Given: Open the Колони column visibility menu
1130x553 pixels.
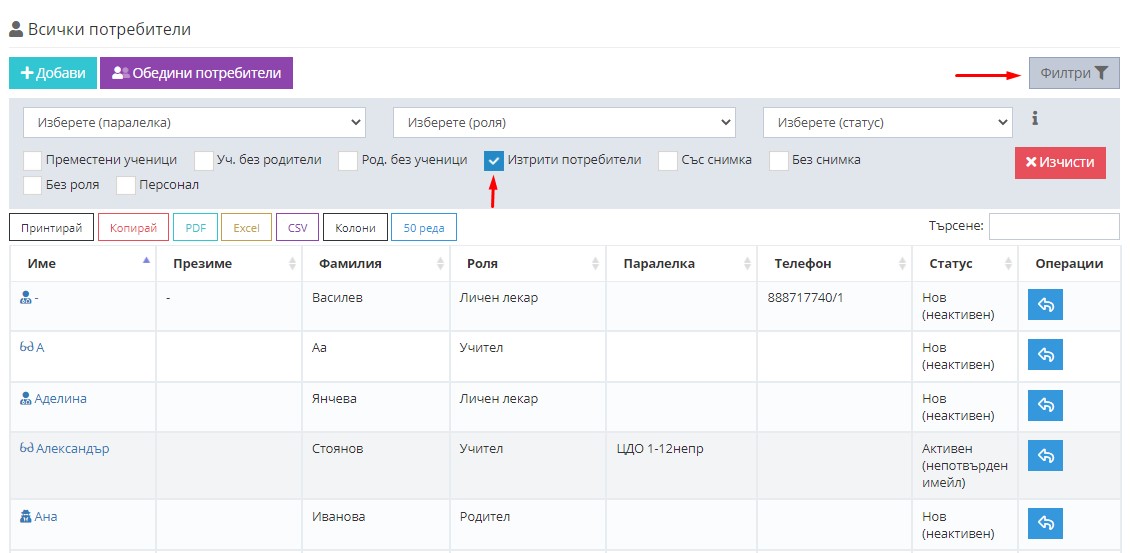Looking at the screenshot, I should (x=355, y=228).
